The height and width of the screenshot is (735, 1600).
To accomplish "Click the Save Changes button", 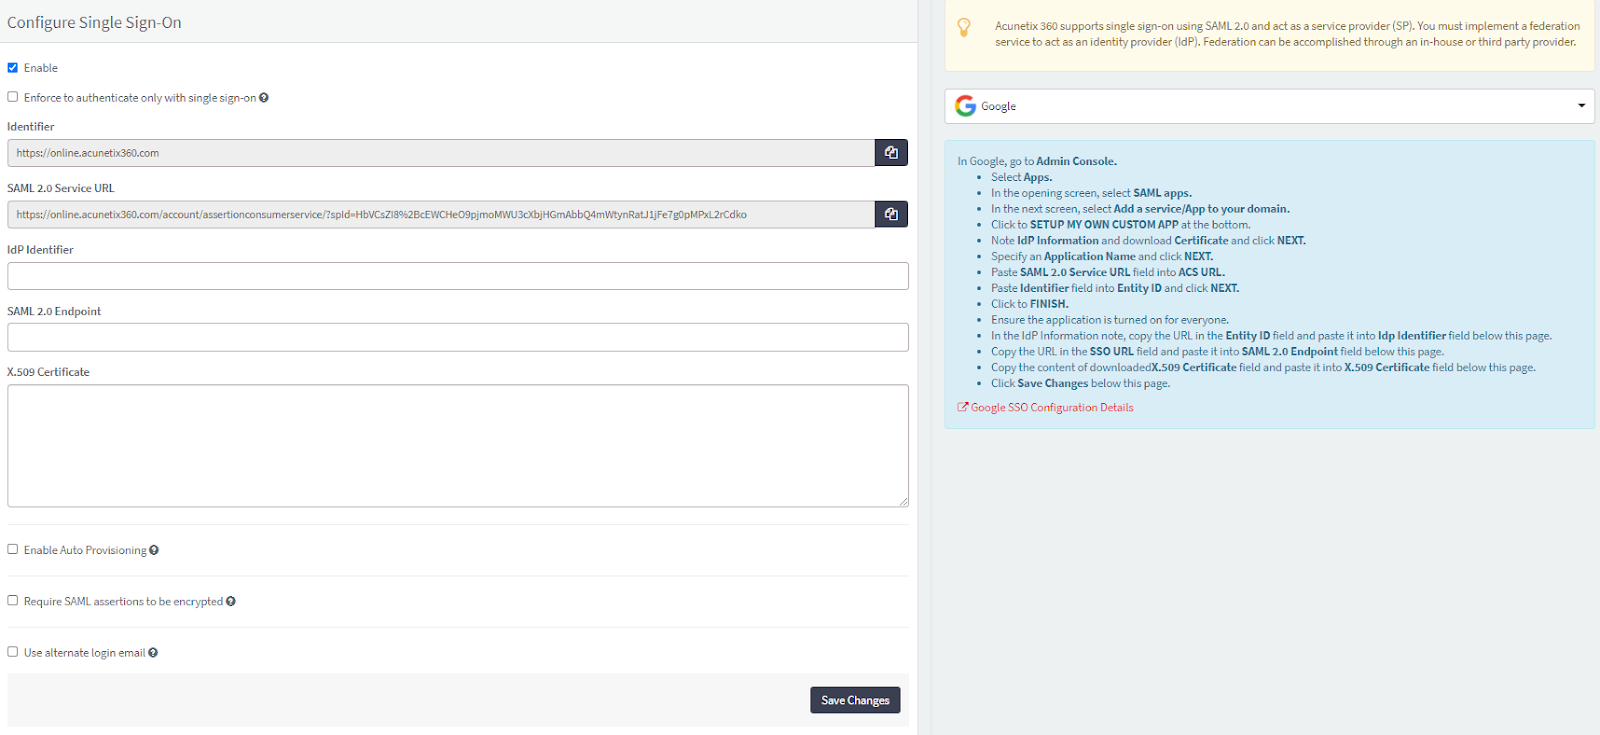I will 855,700.
